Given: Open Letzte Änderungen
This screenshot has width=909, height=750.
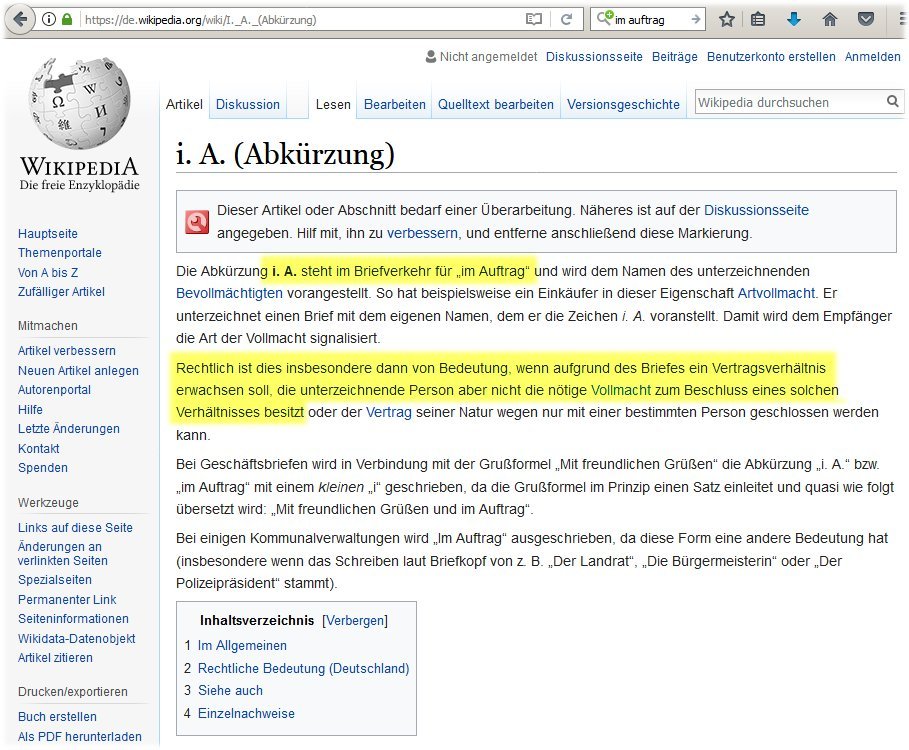Looking at the screenshot, I should point(69,428).
